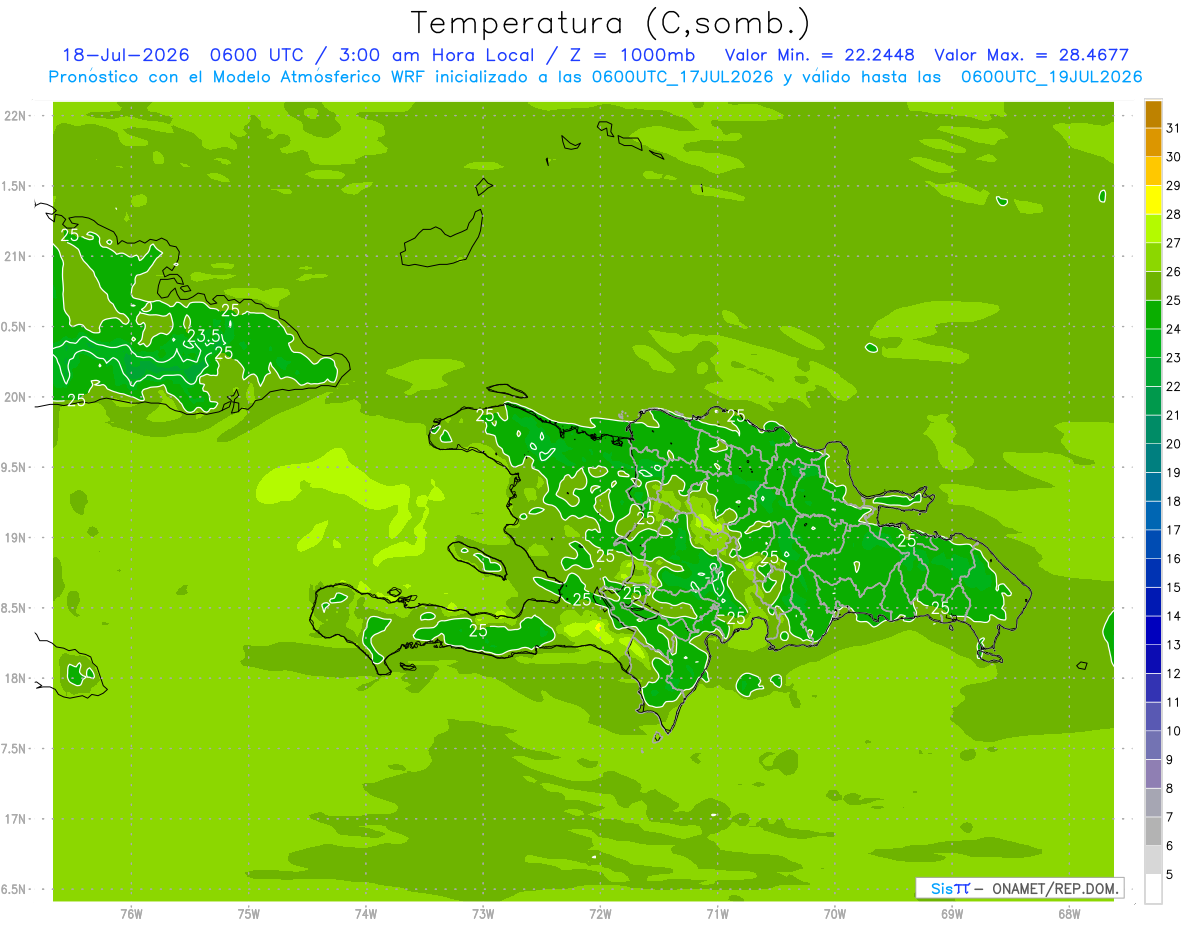Click 'Valor Max. = 28.4677'
The height and width of the screenshot is (927, 1200).
point(1032,56)
